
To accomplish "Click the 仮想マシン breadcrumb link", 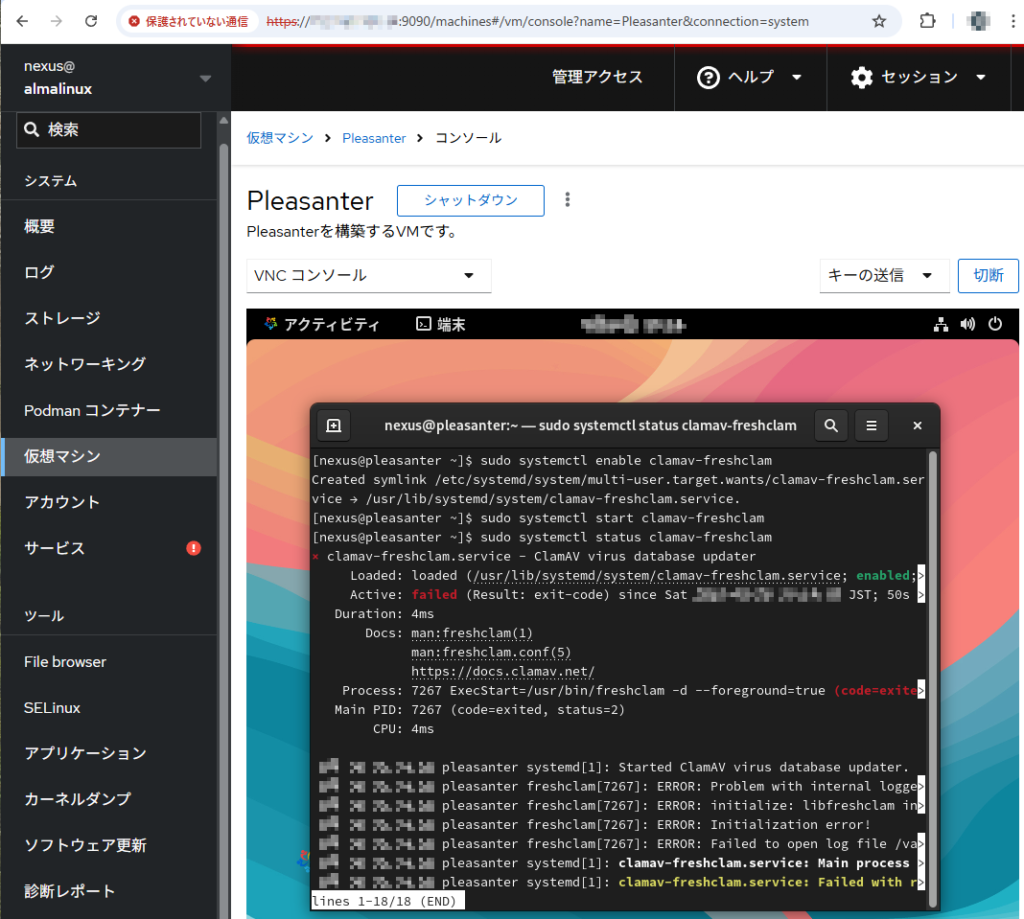I will click(x=280, y=138).
